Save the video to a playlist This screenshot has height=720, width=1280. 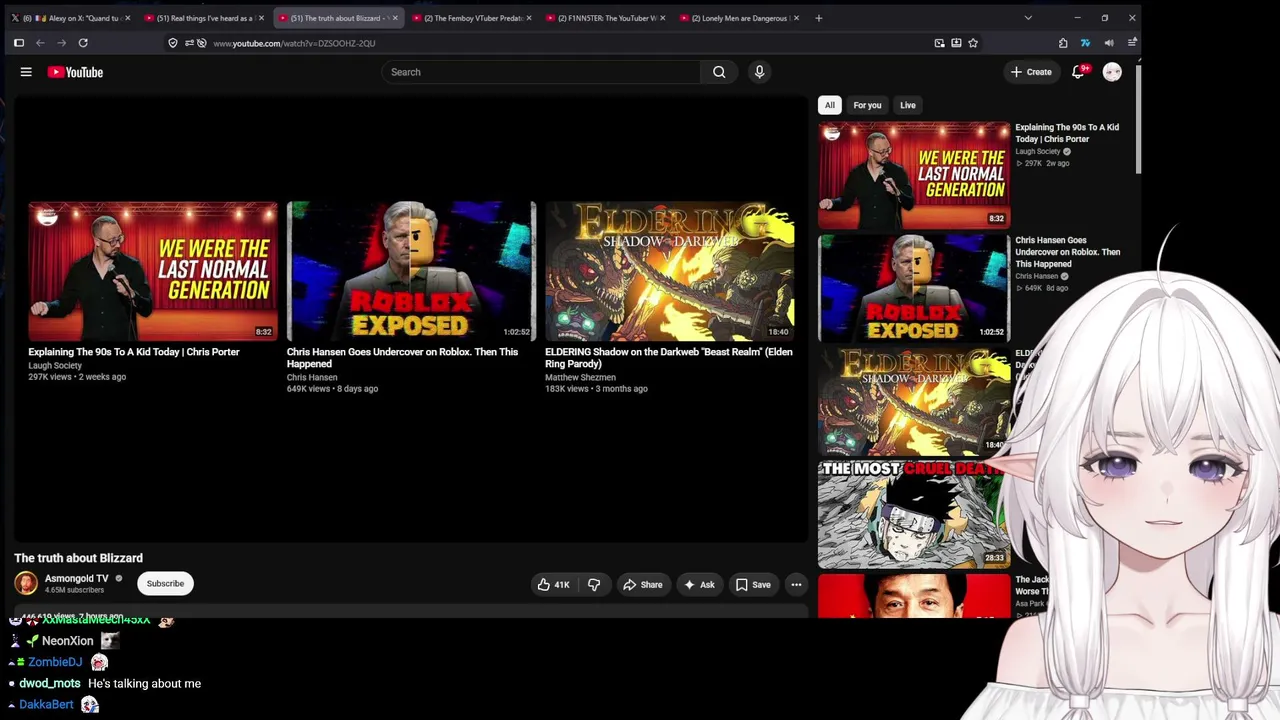click(x=753, y=585)
